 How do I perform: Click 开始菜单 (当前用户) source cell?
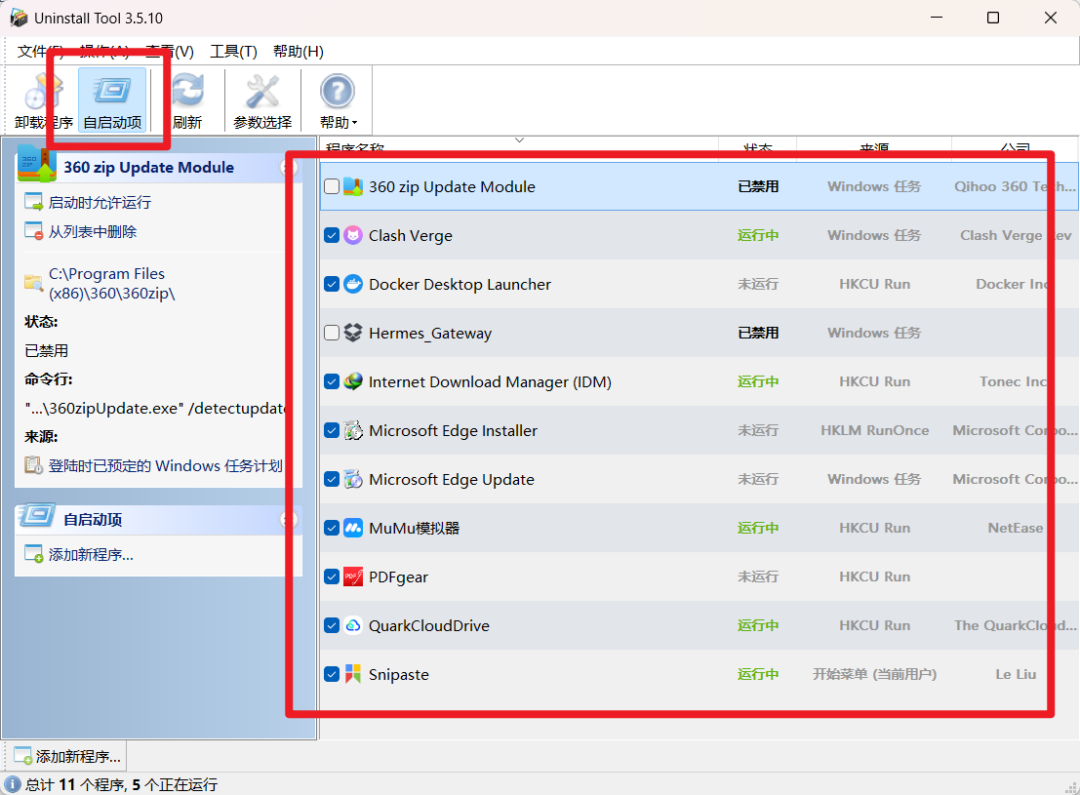(x=874, y=674)
